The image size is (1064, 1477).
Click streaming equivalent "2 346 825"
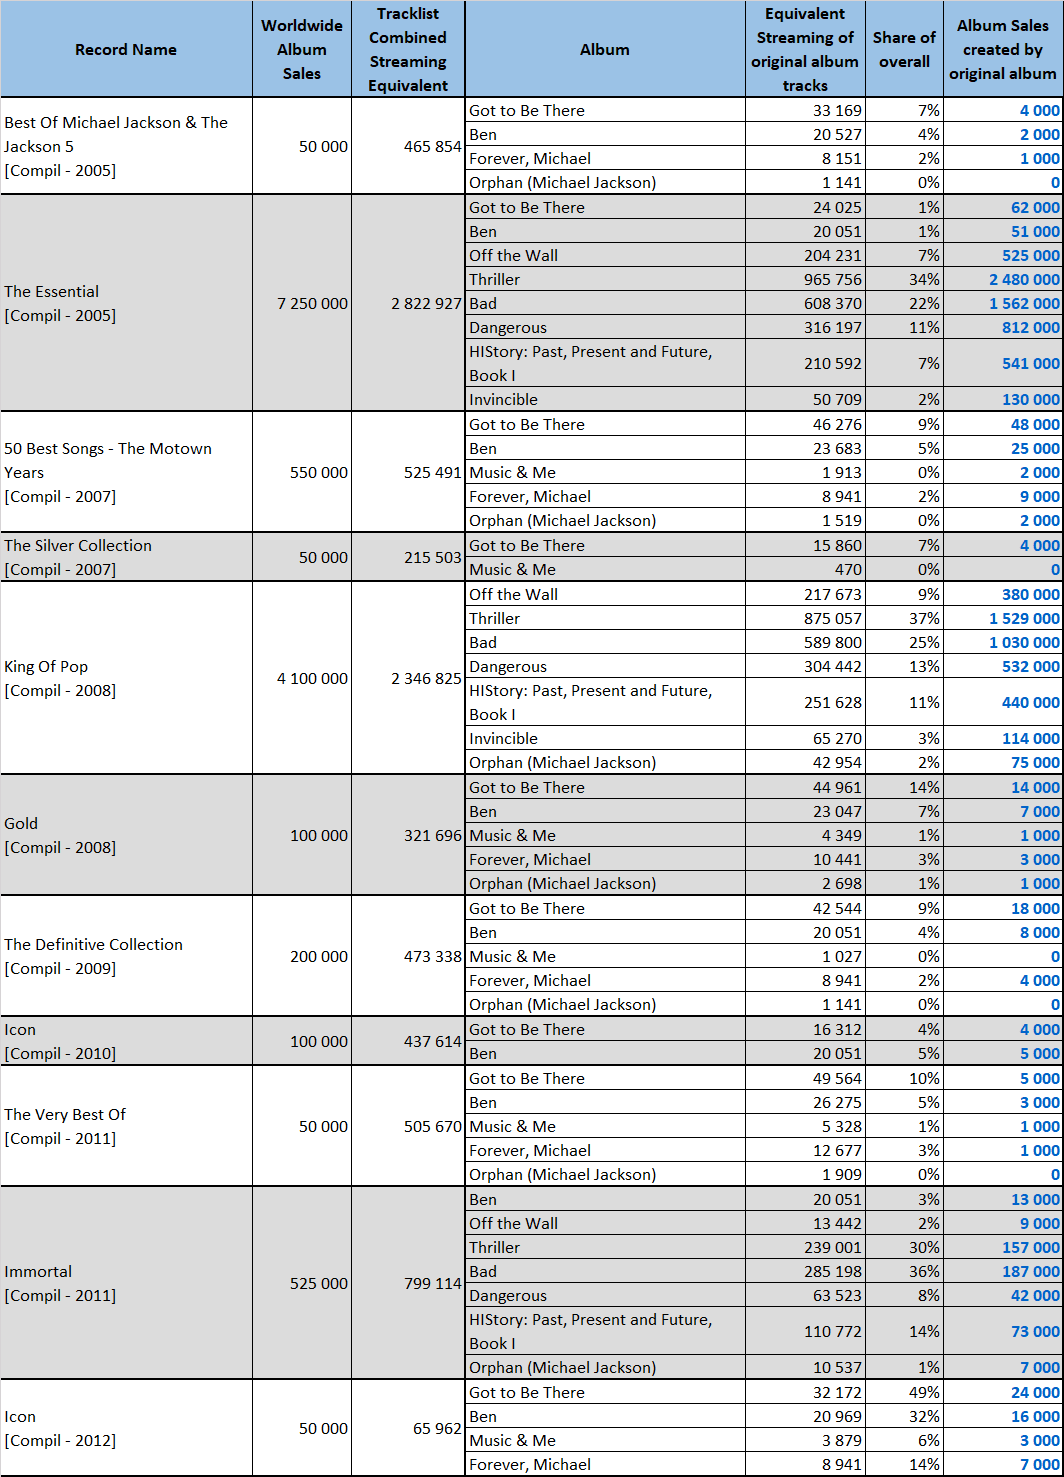[x=426, y=678]
